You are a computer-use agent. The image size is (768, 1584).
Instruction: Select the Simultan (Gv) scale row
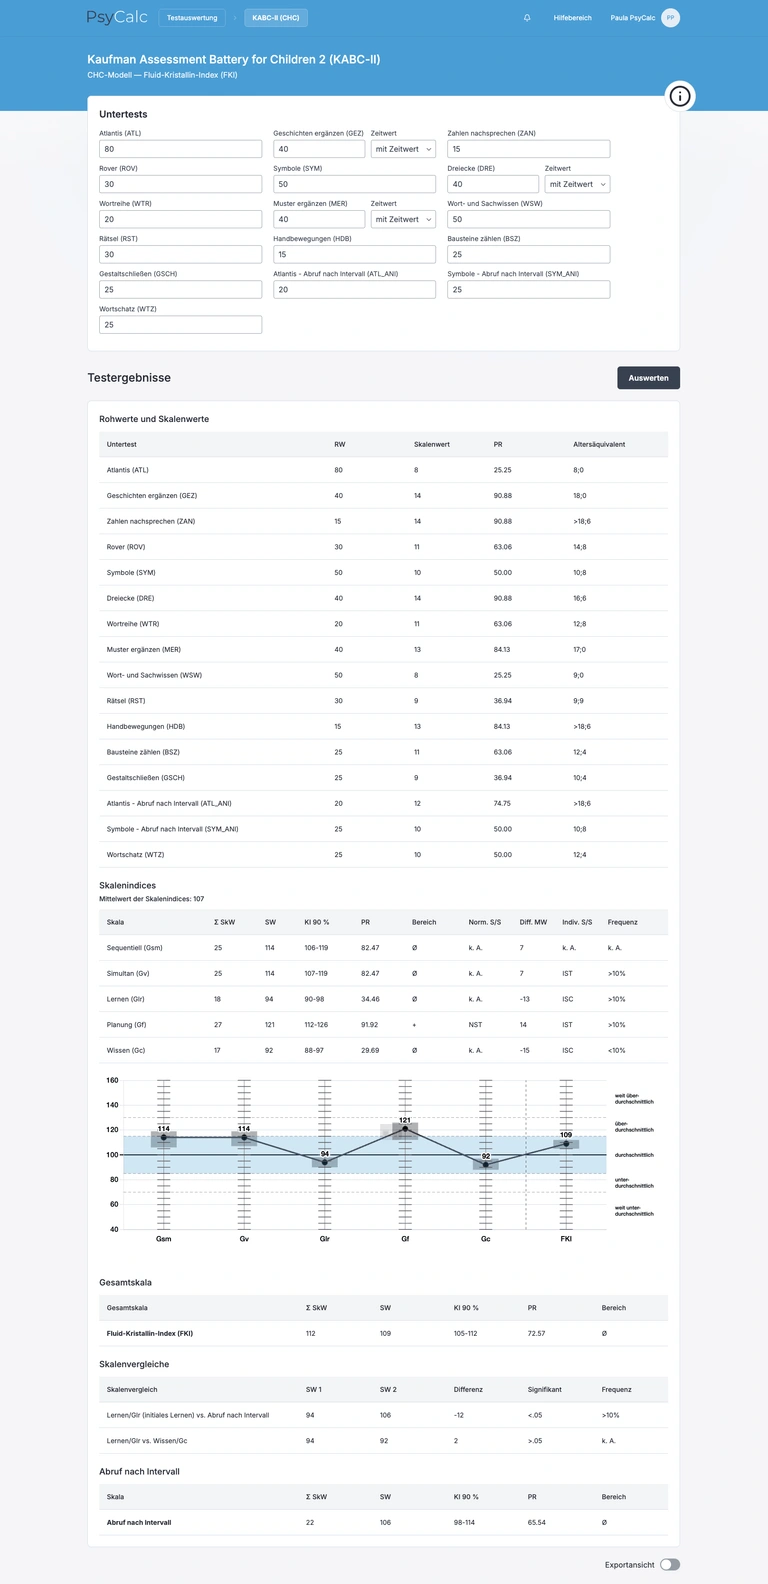point(383,973)
